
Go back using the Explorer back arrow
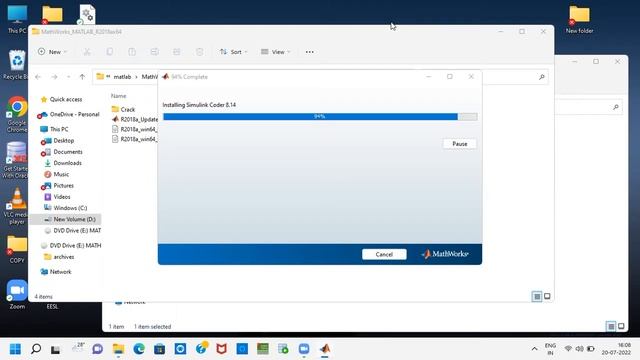click(38, 77)
